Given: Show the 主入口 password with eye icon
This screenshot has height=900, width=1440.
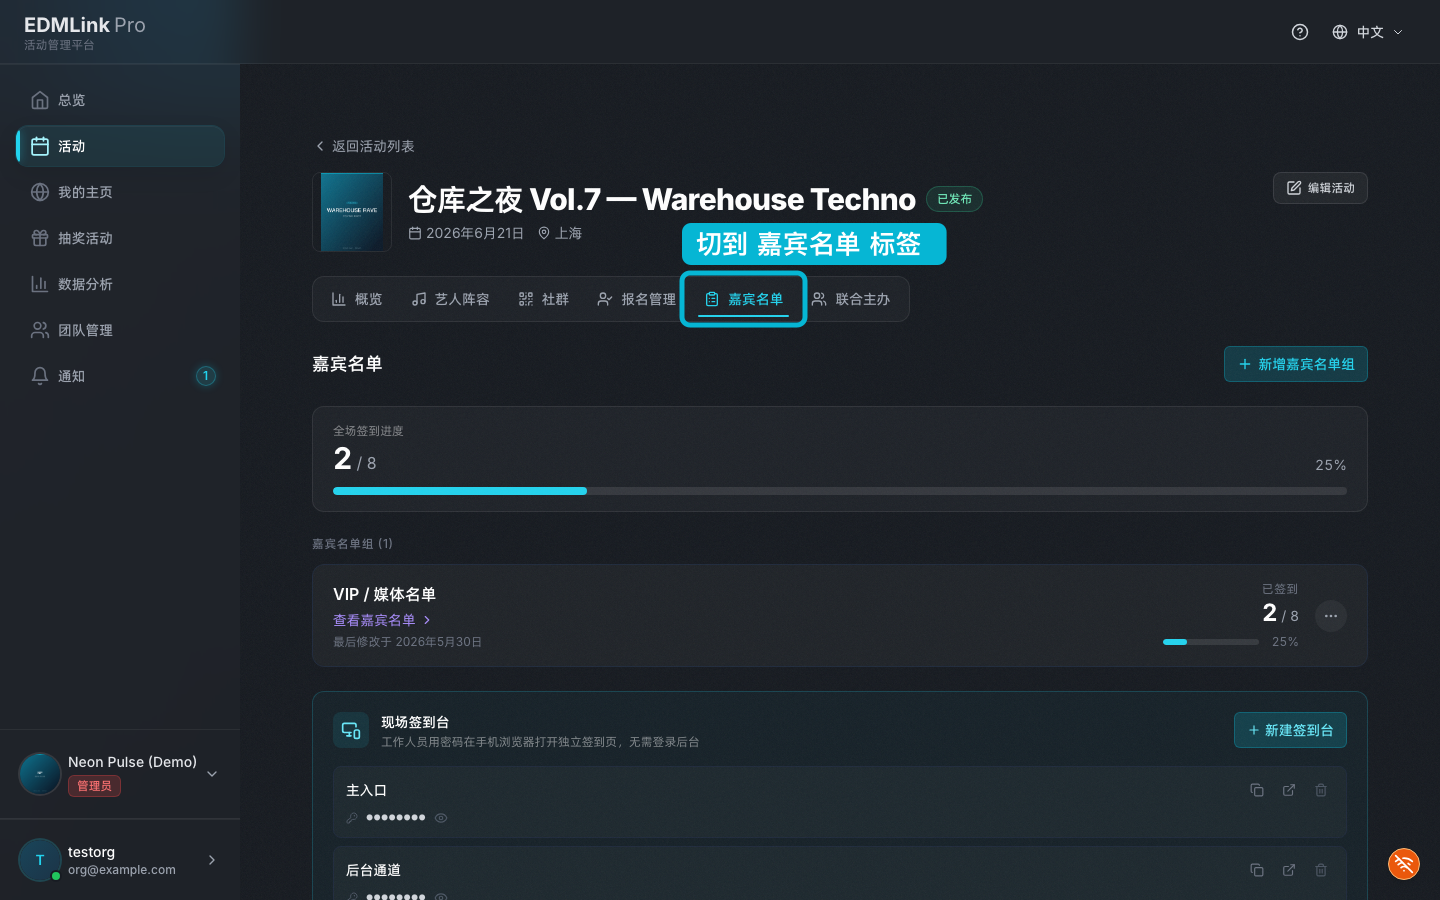Looking at the screenshot, I should (441, 818).
